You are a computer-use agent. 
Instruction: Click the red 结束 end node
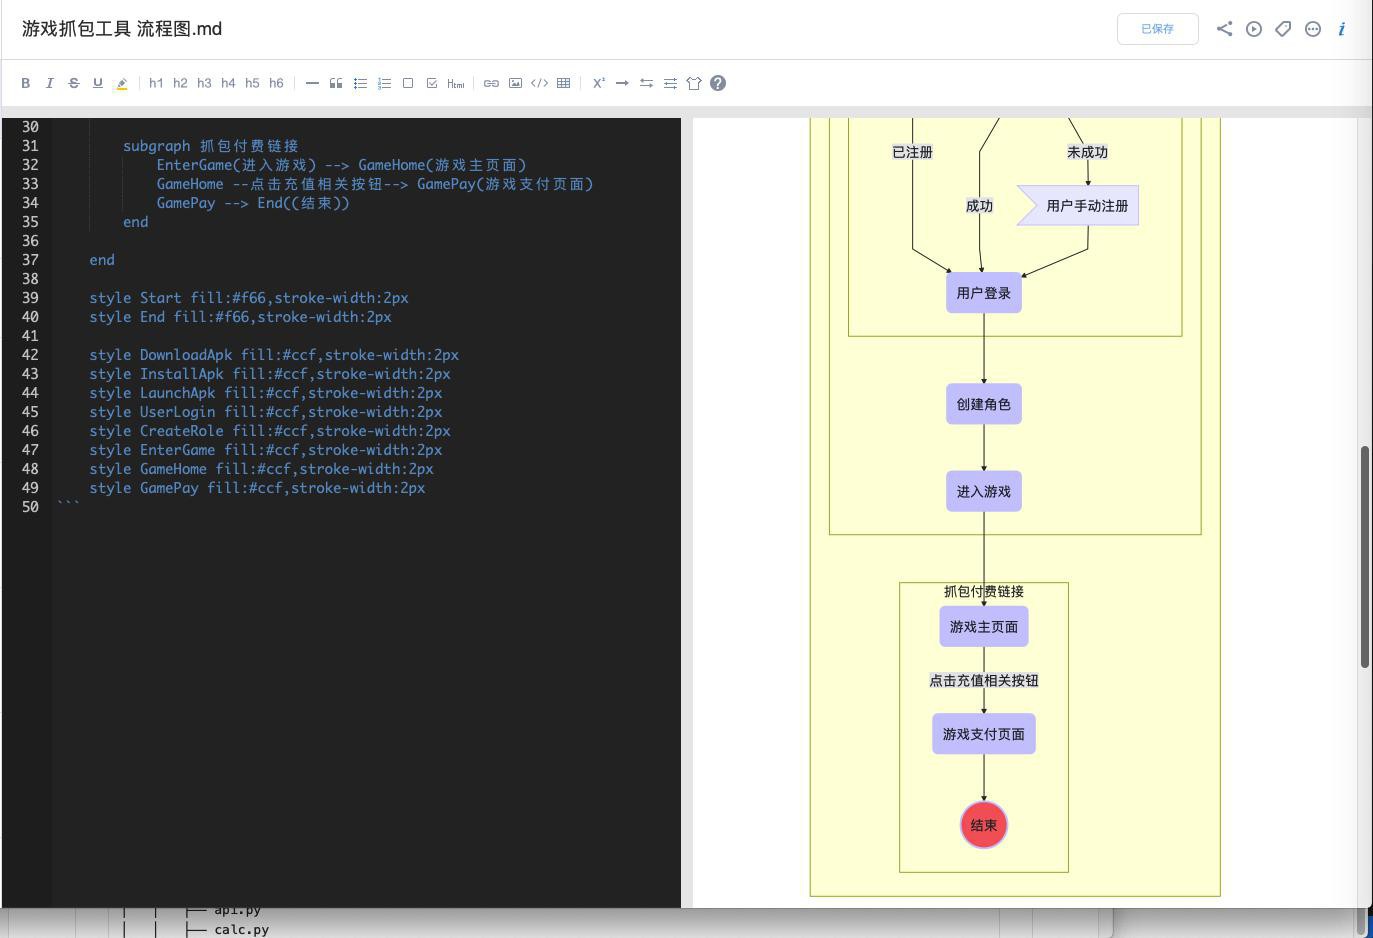(984, 825)
